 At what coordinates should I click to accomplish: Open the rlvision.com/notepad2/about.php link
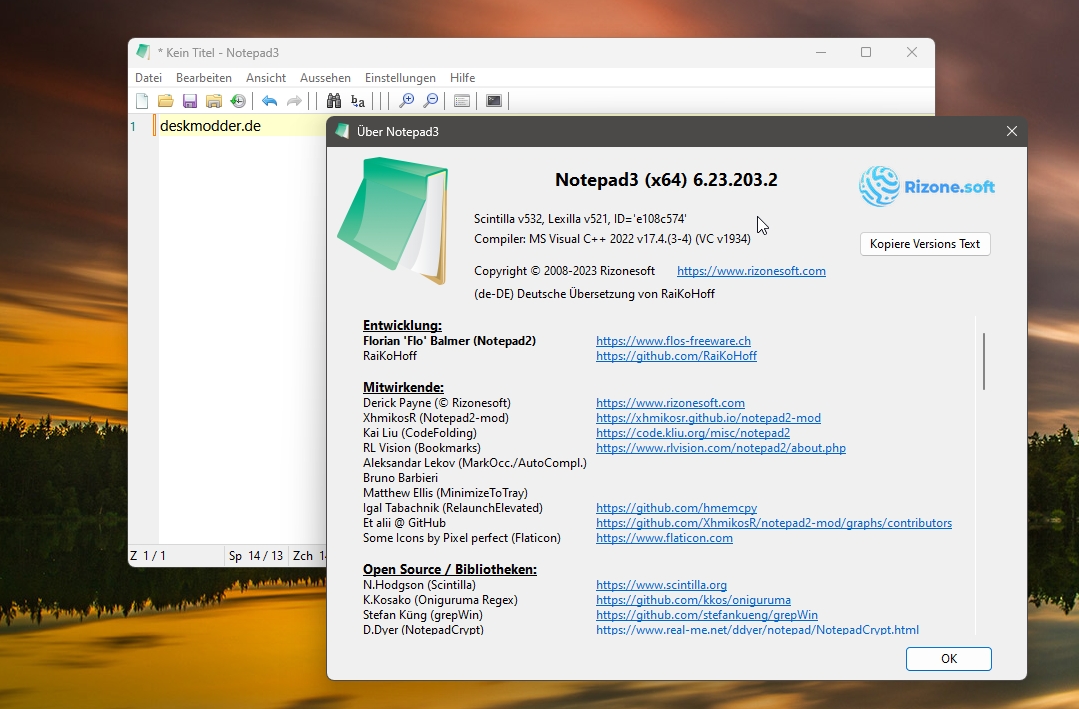pos(720,448)
